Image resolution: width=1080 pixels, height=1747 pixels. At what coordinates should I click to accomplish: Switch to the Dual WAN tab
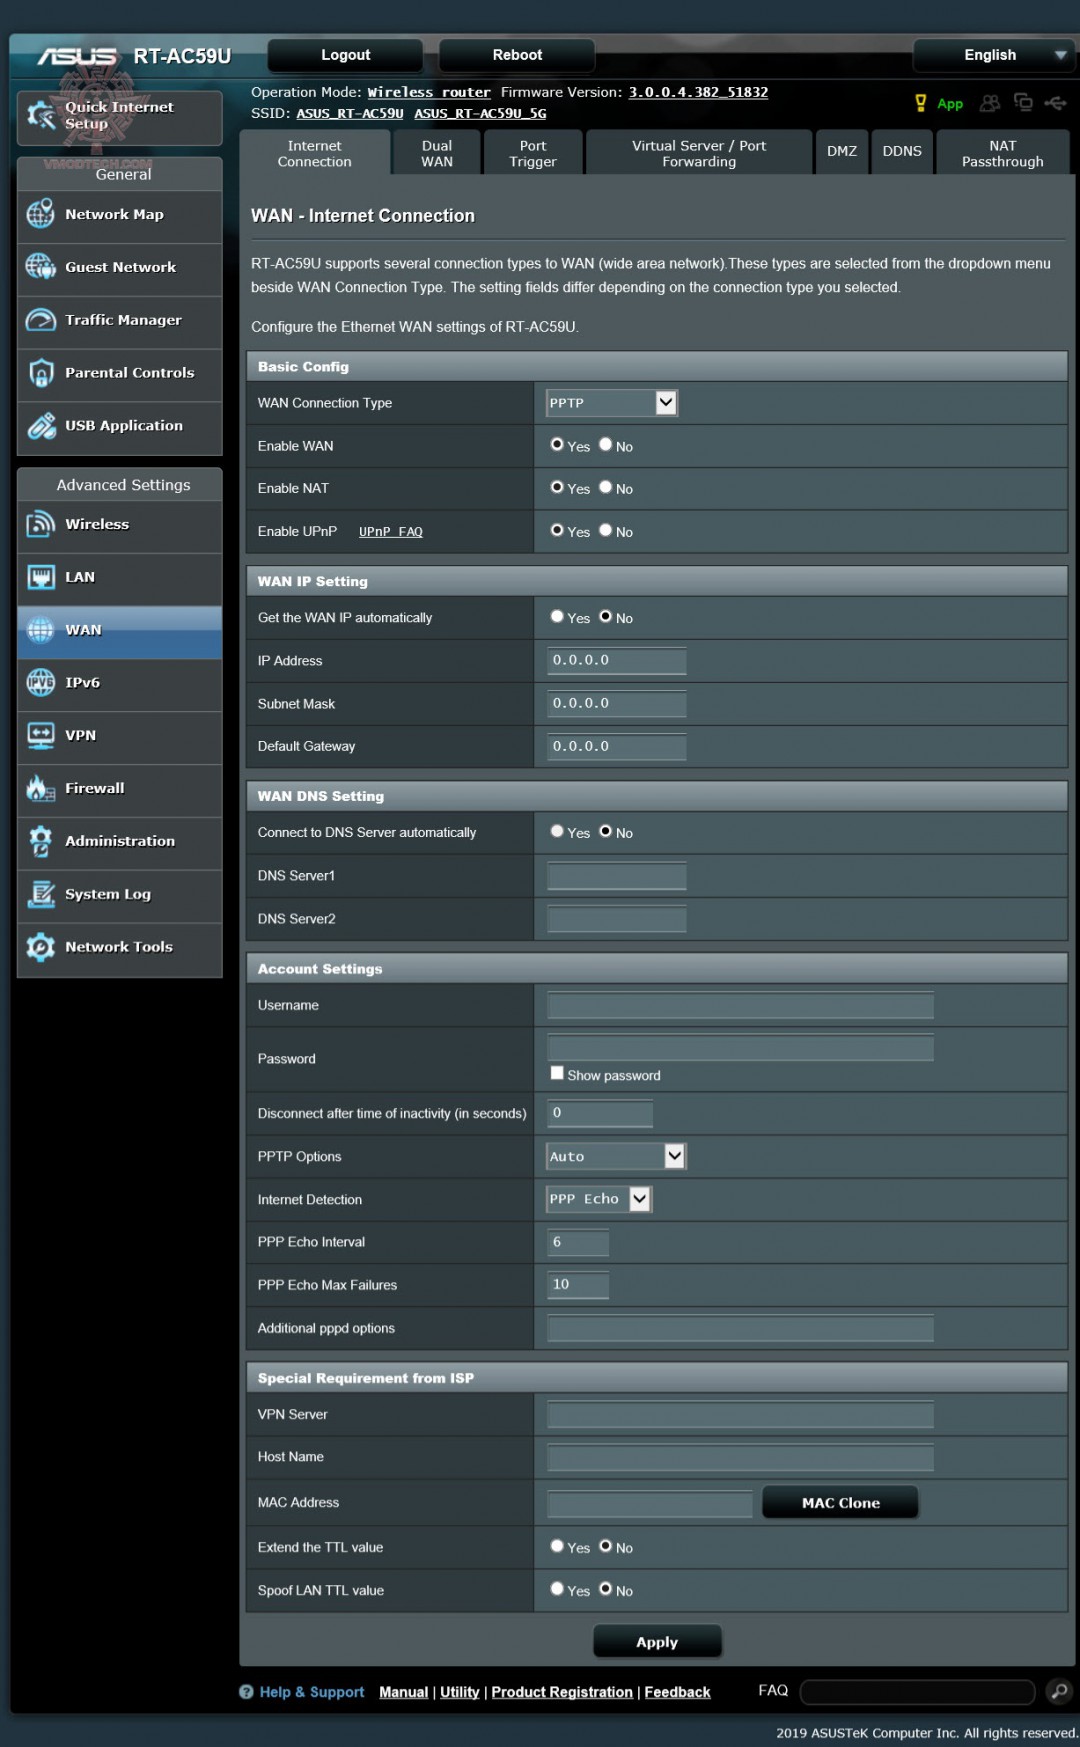437,153
